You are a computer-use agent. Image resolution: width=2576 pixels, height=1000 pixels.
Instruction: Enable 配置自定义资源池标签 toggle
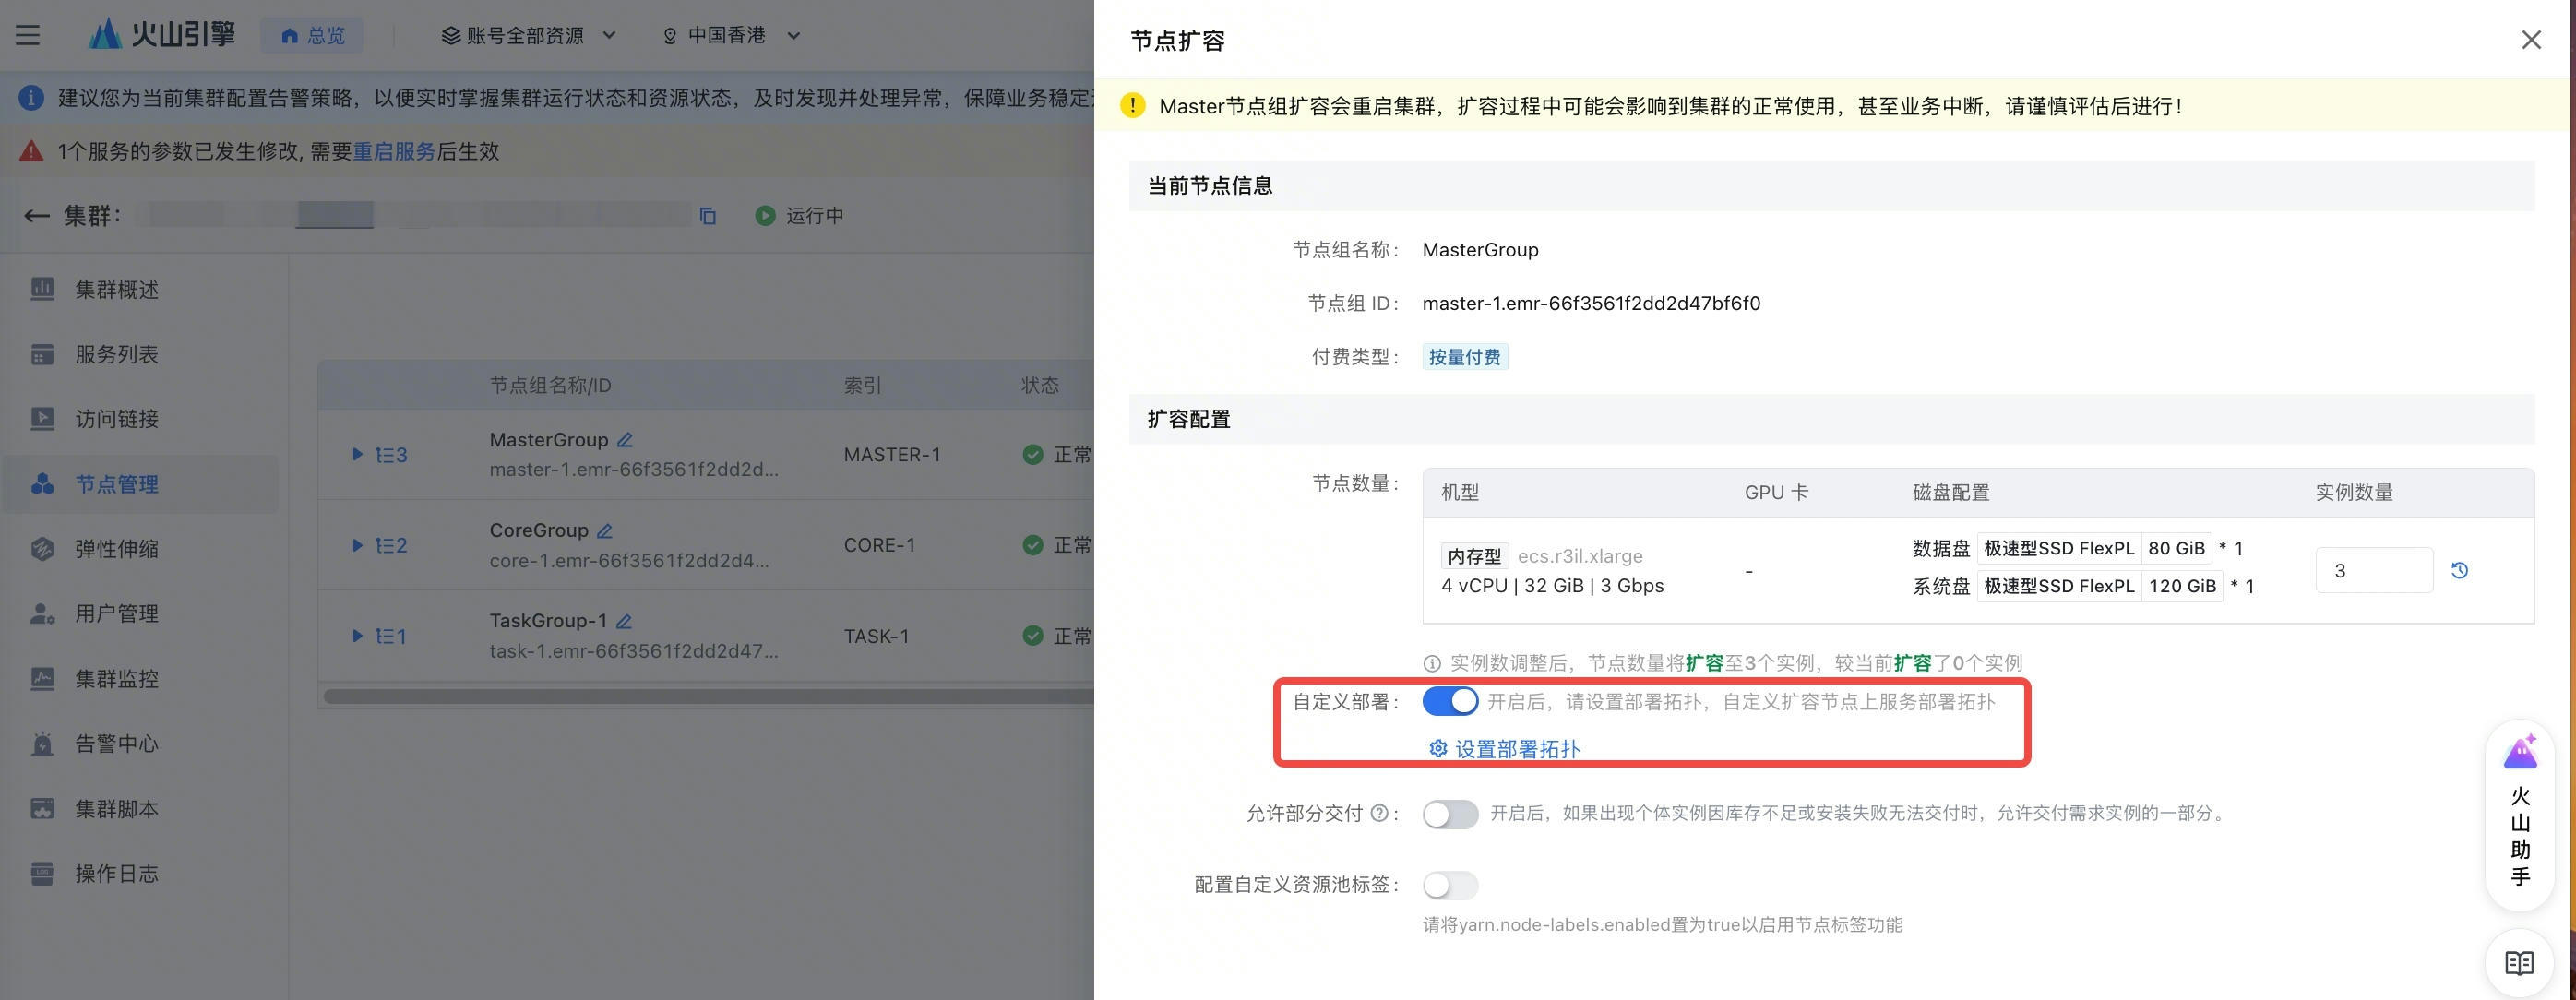point(1450,885)
